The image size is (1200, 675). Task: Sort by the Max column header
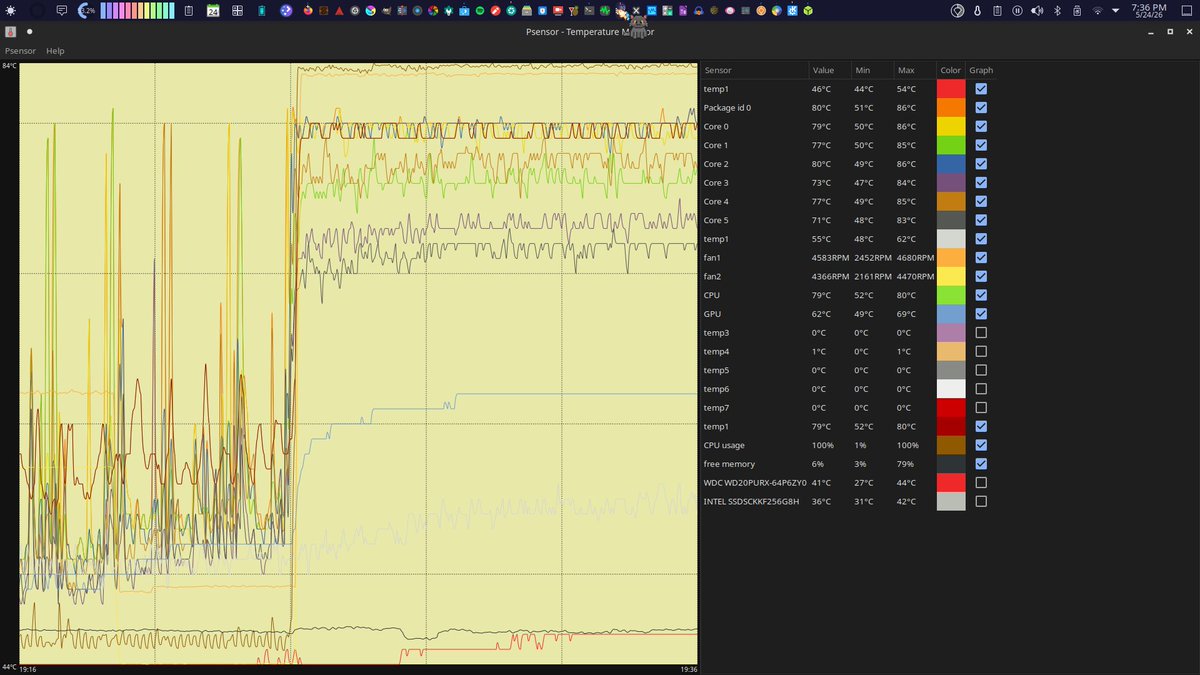[x=906, y=70]
